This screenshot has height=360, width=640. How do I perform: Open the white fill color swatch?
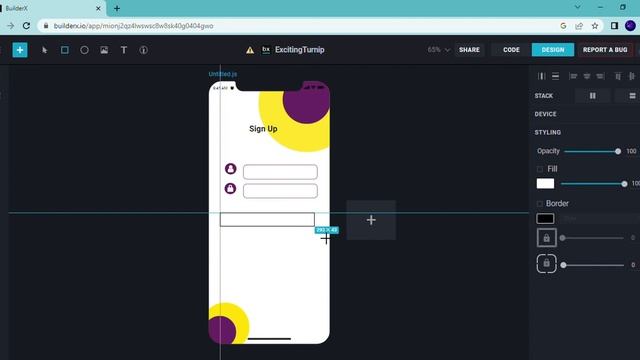click(545, 184)
